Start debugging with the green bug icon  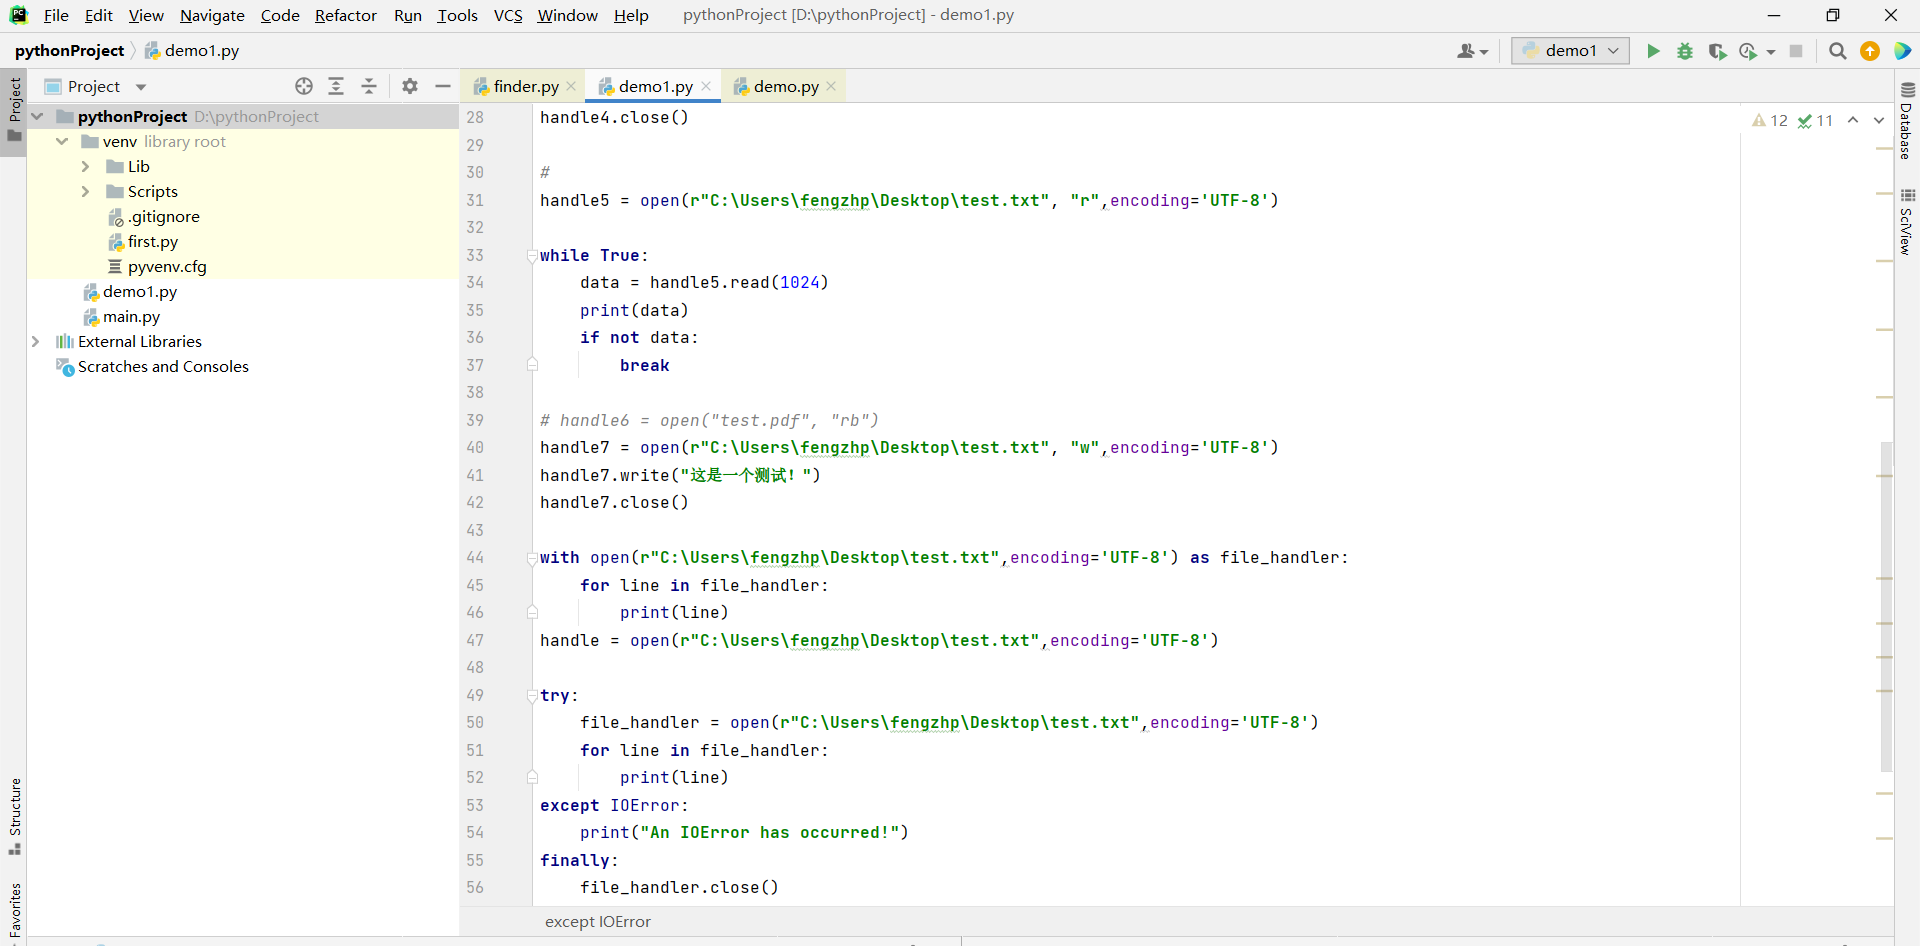coord(1685,51)
